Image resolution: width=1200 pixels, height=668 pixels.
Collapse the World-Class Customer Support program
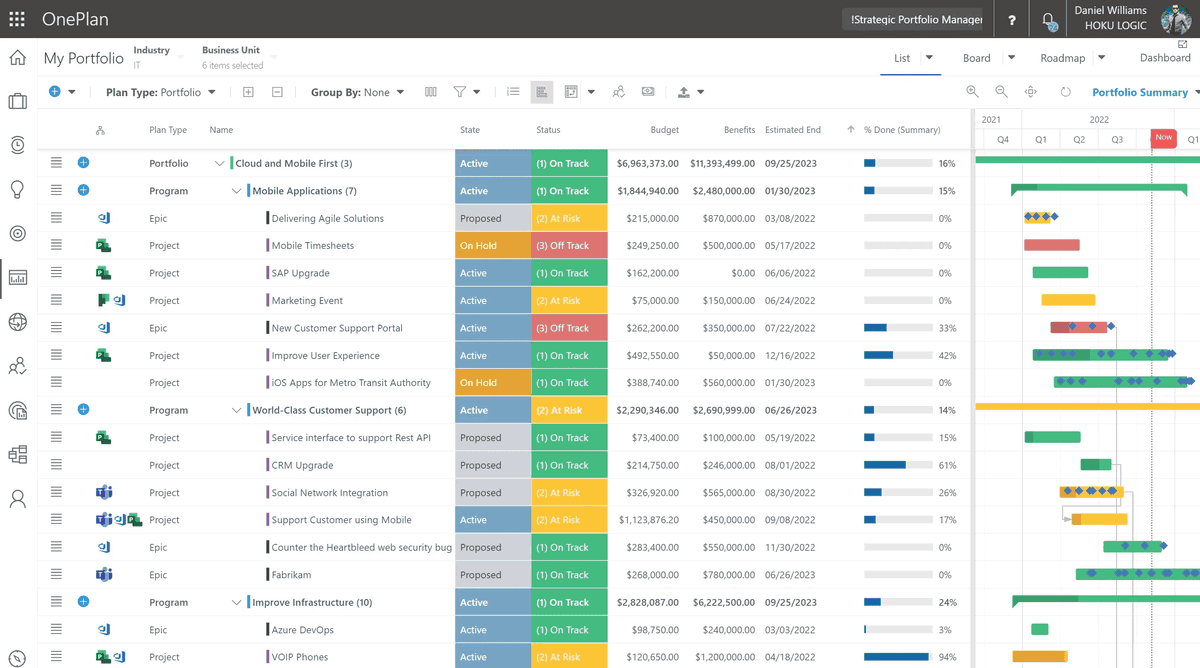(x=236, y=410)
